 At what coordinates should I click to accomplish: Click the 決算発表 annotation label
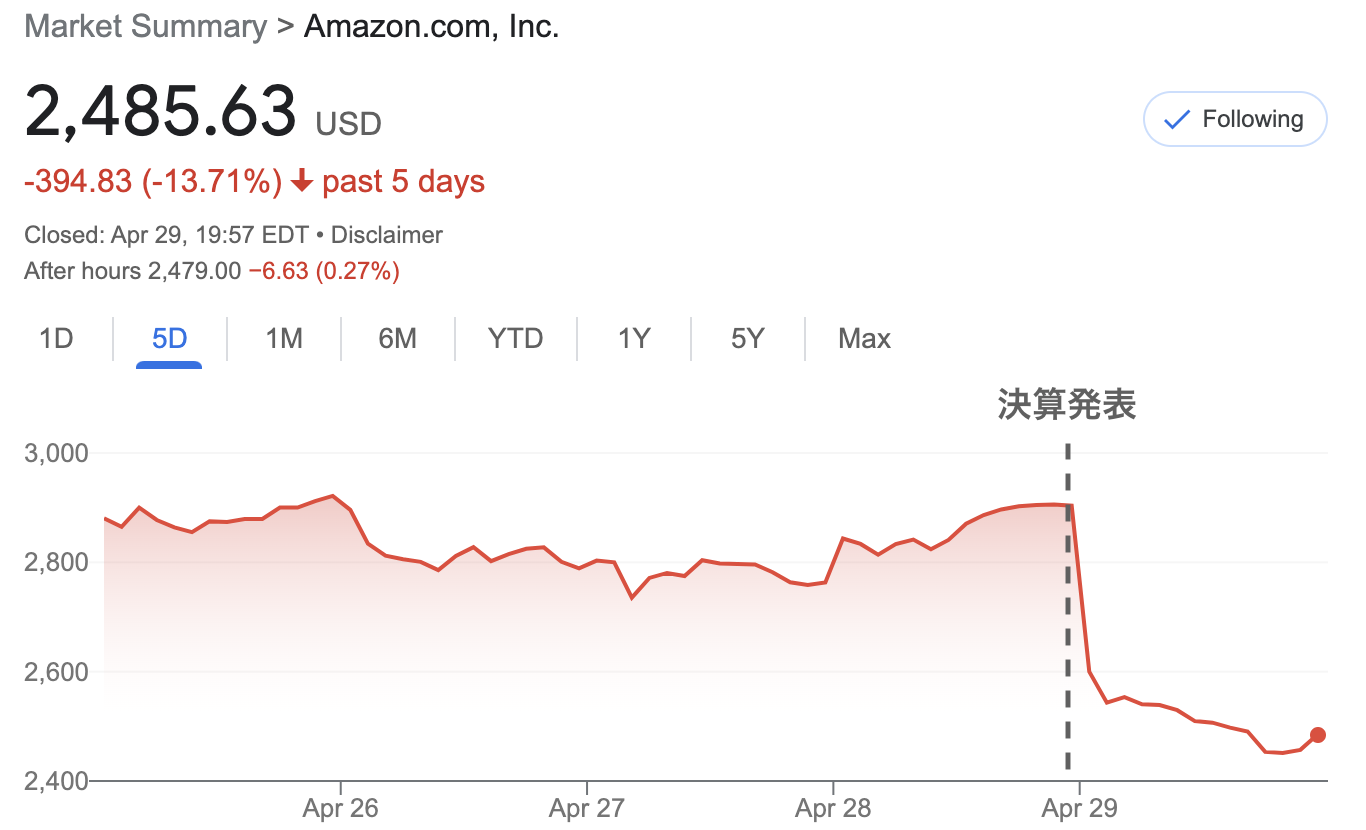coord(1067,405)
